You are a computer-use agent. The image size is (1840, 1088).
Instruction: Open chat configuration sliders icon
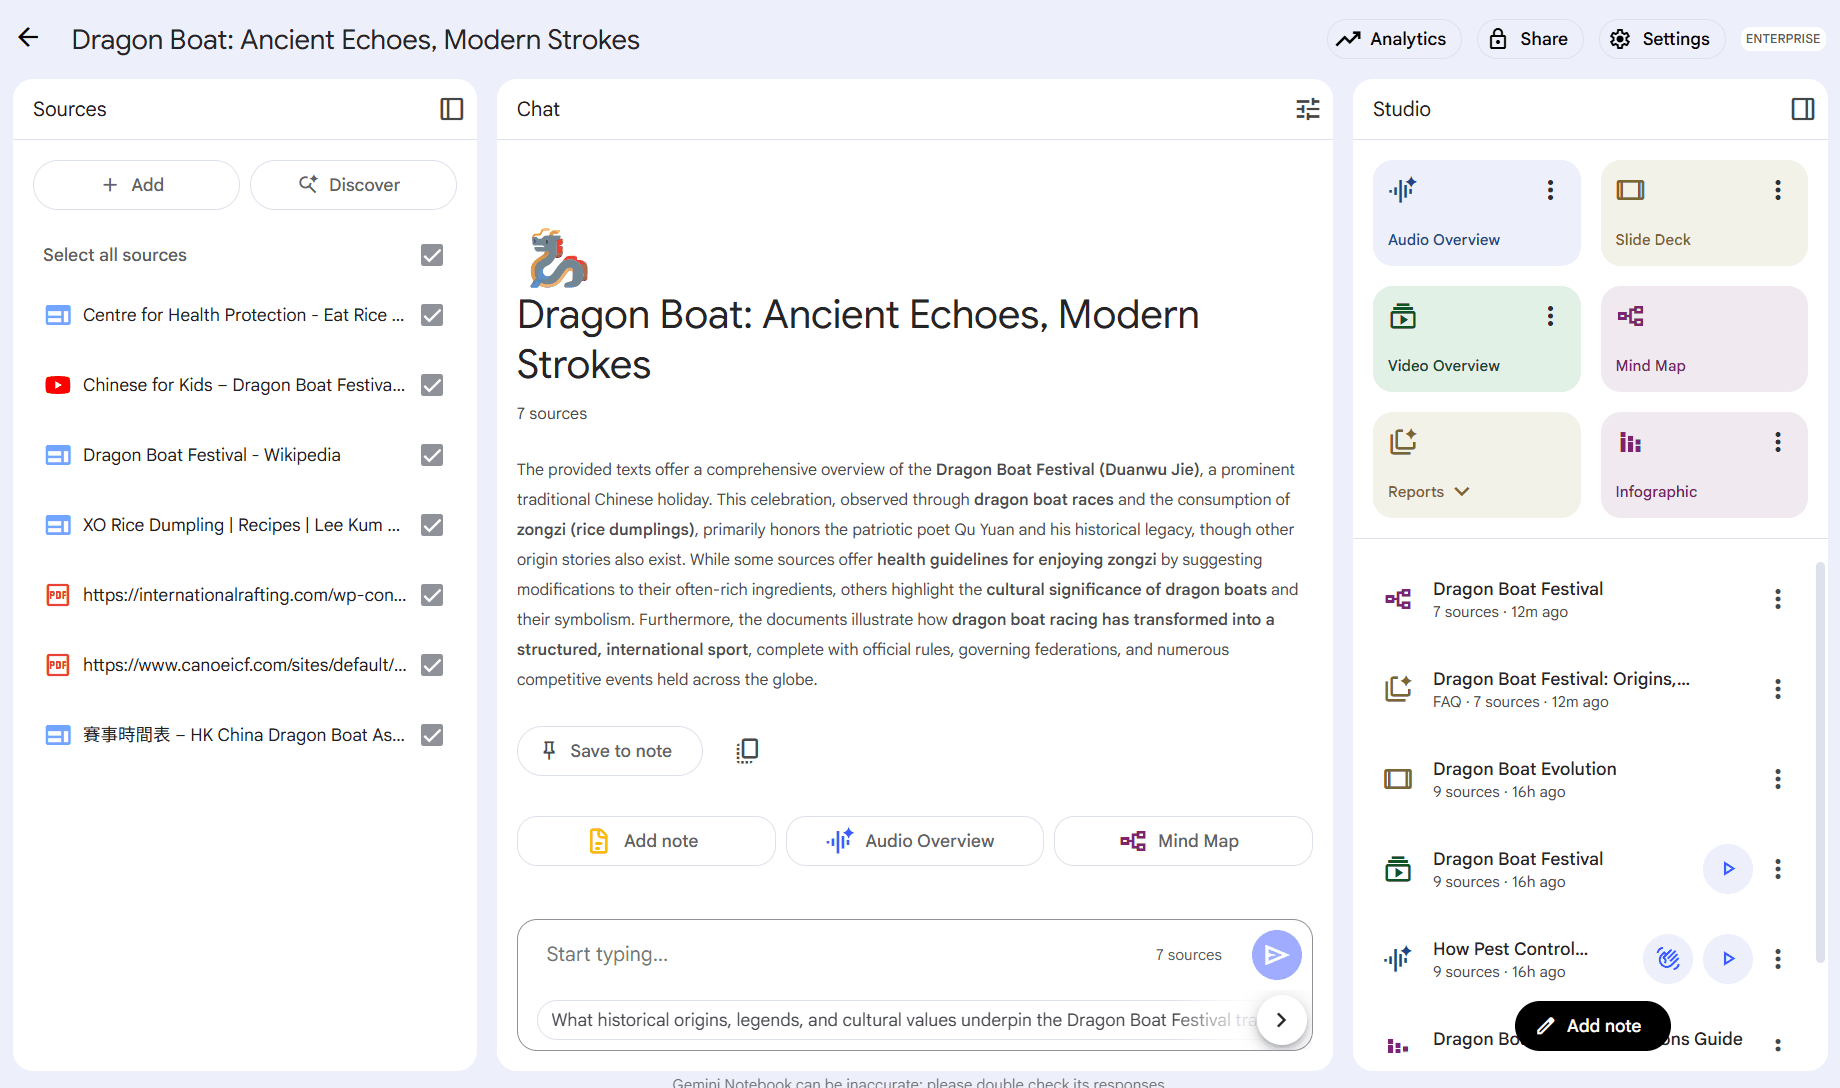tap(1308, 109)
